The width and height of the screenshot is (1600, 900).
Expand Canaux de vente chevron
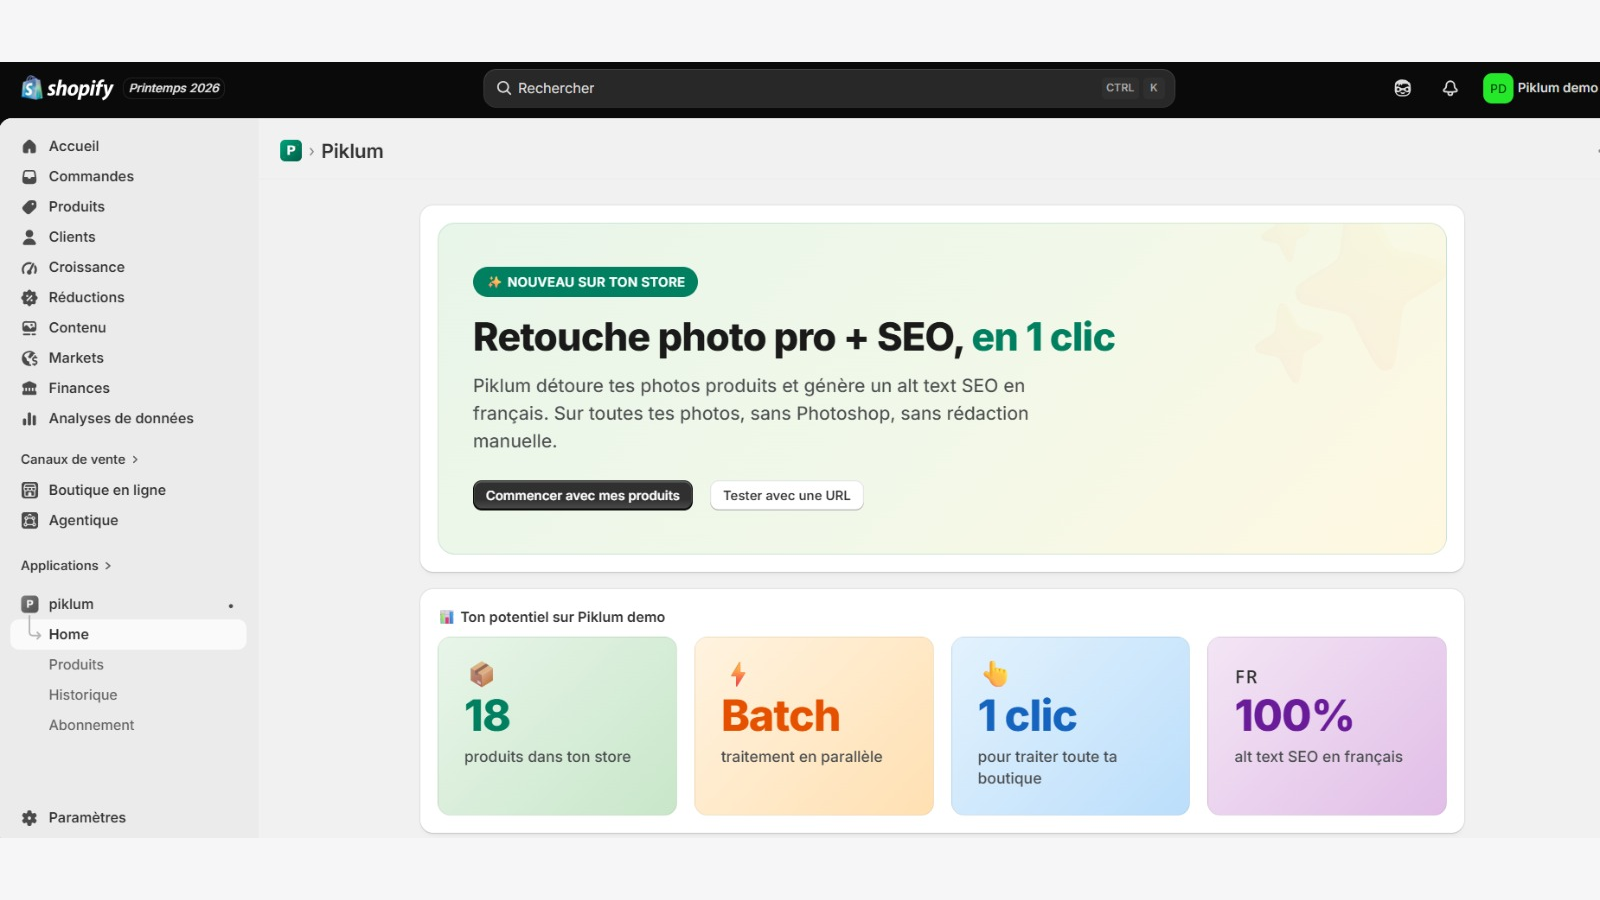[135, 459]
